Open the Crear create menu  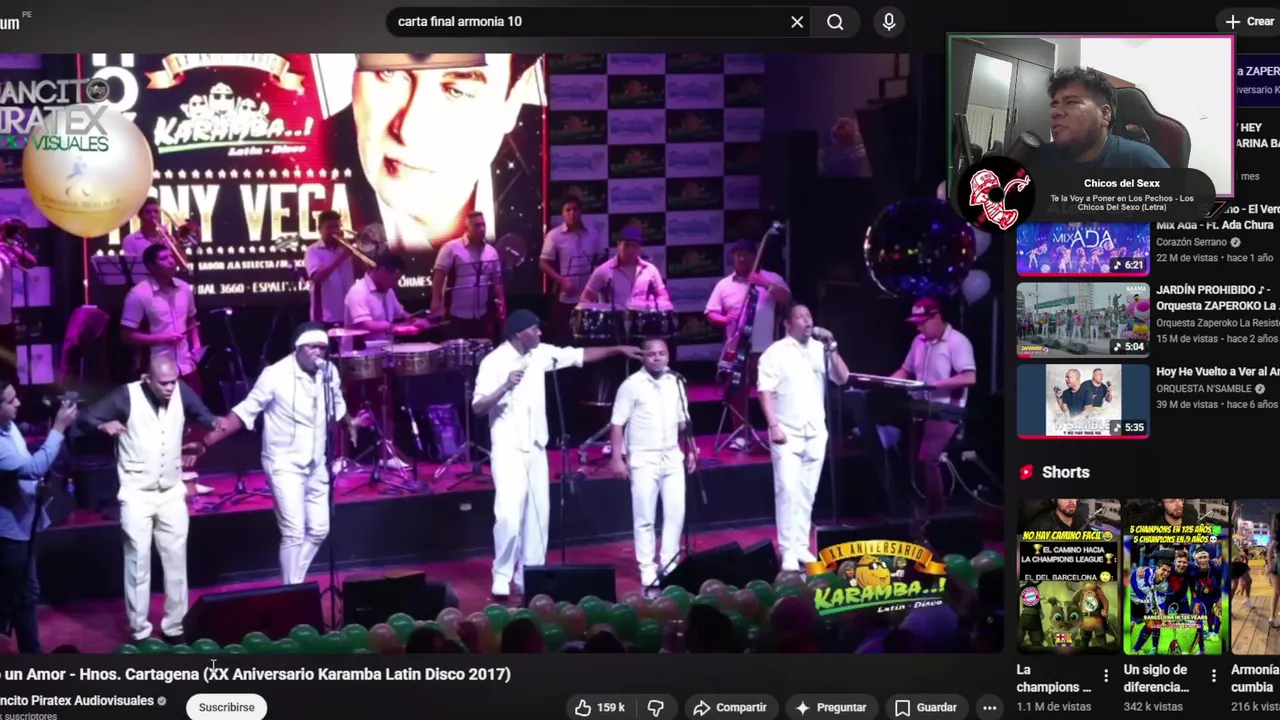pyautogui.click(x=1250, y=21)
